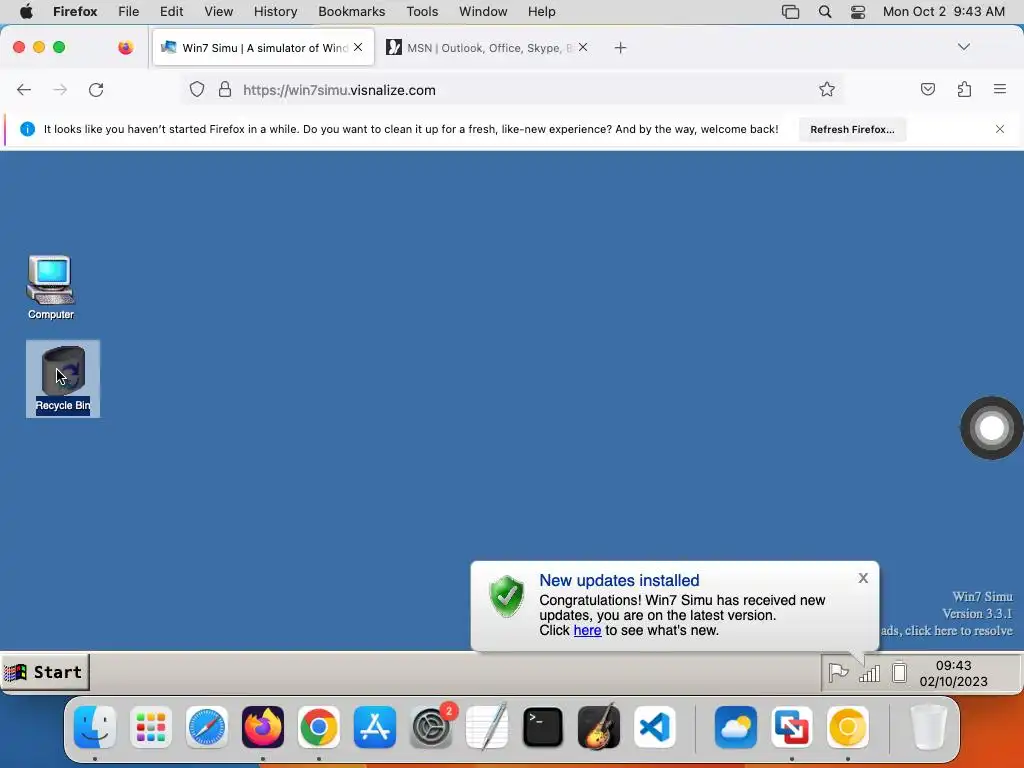Image resolution: width=1024 pixels, height=768 pixels.
Task: Follow the 'here' link in update notification
Action: [587, 630]
